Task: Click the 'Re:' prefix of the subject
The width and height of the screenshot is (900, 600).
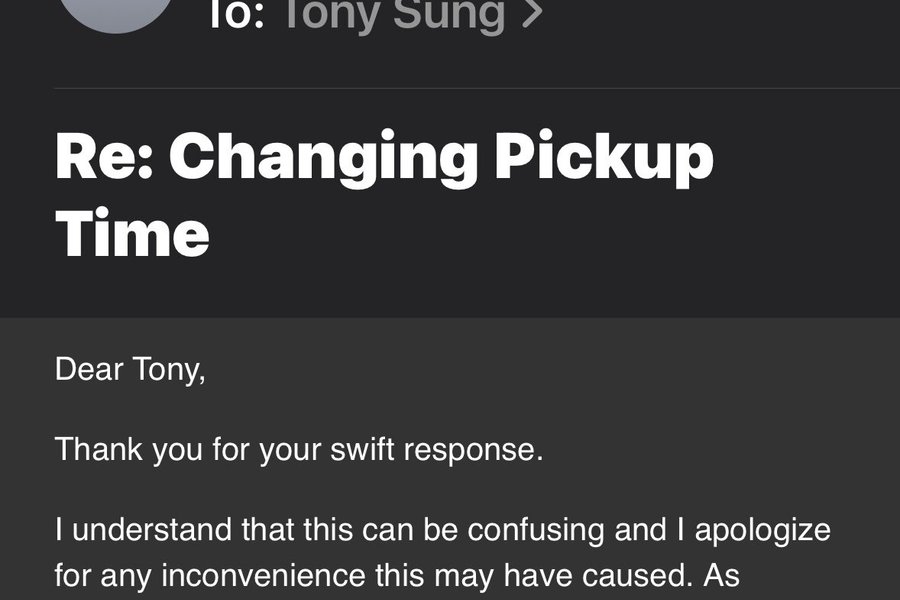Action: [104, 156]
